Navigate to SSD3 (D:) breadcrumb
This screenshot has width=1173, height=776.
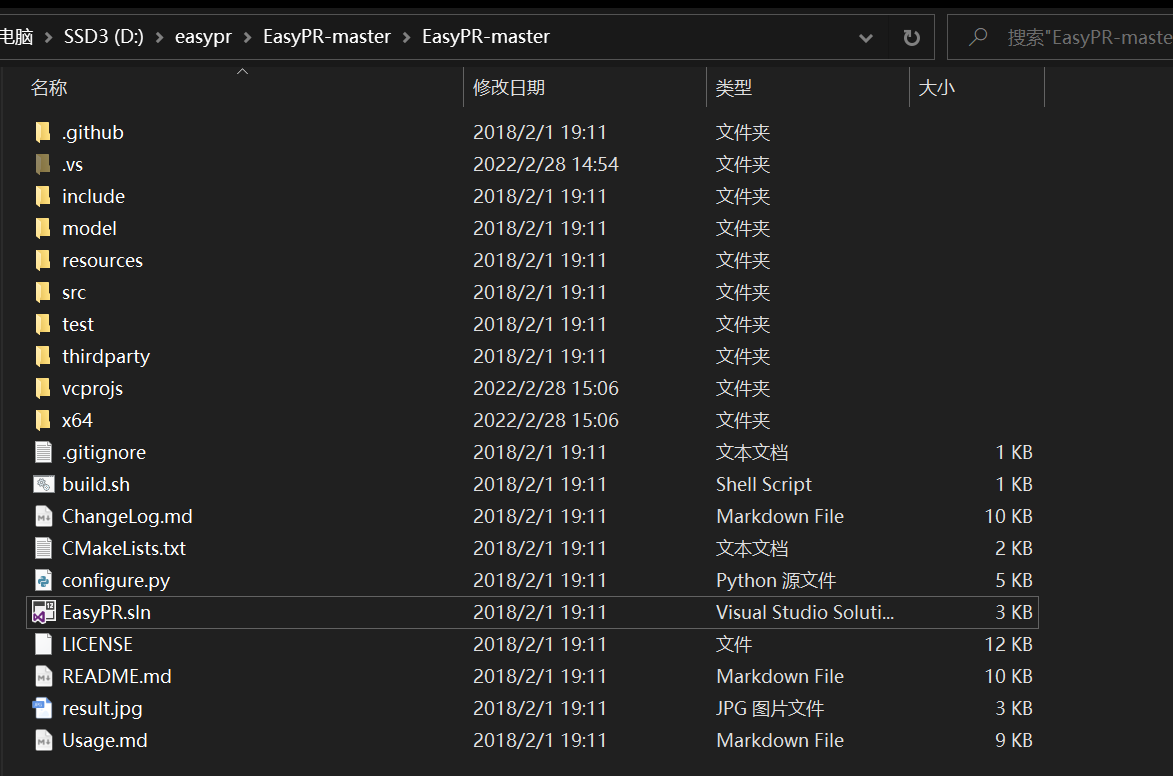click(103, 37)
